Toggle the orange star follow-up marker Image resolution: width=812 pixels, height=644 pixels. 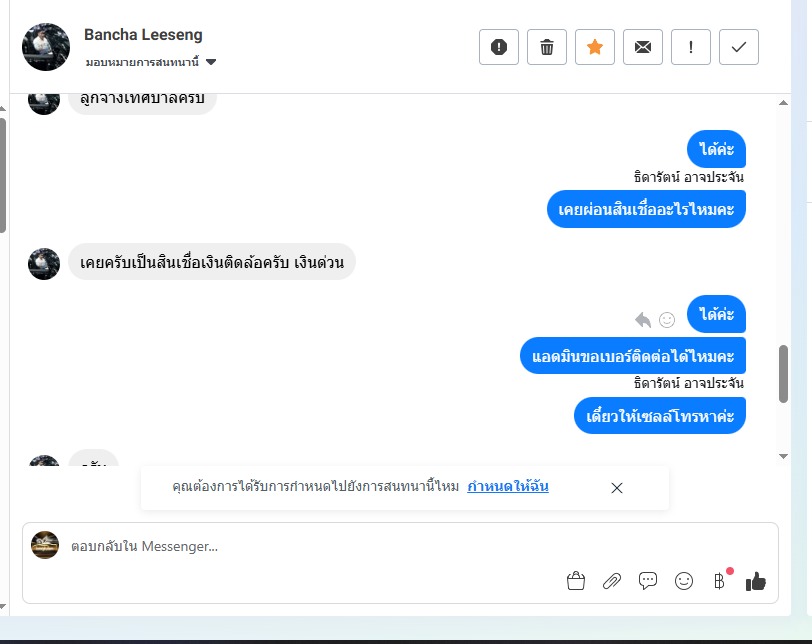click(595, 47)
